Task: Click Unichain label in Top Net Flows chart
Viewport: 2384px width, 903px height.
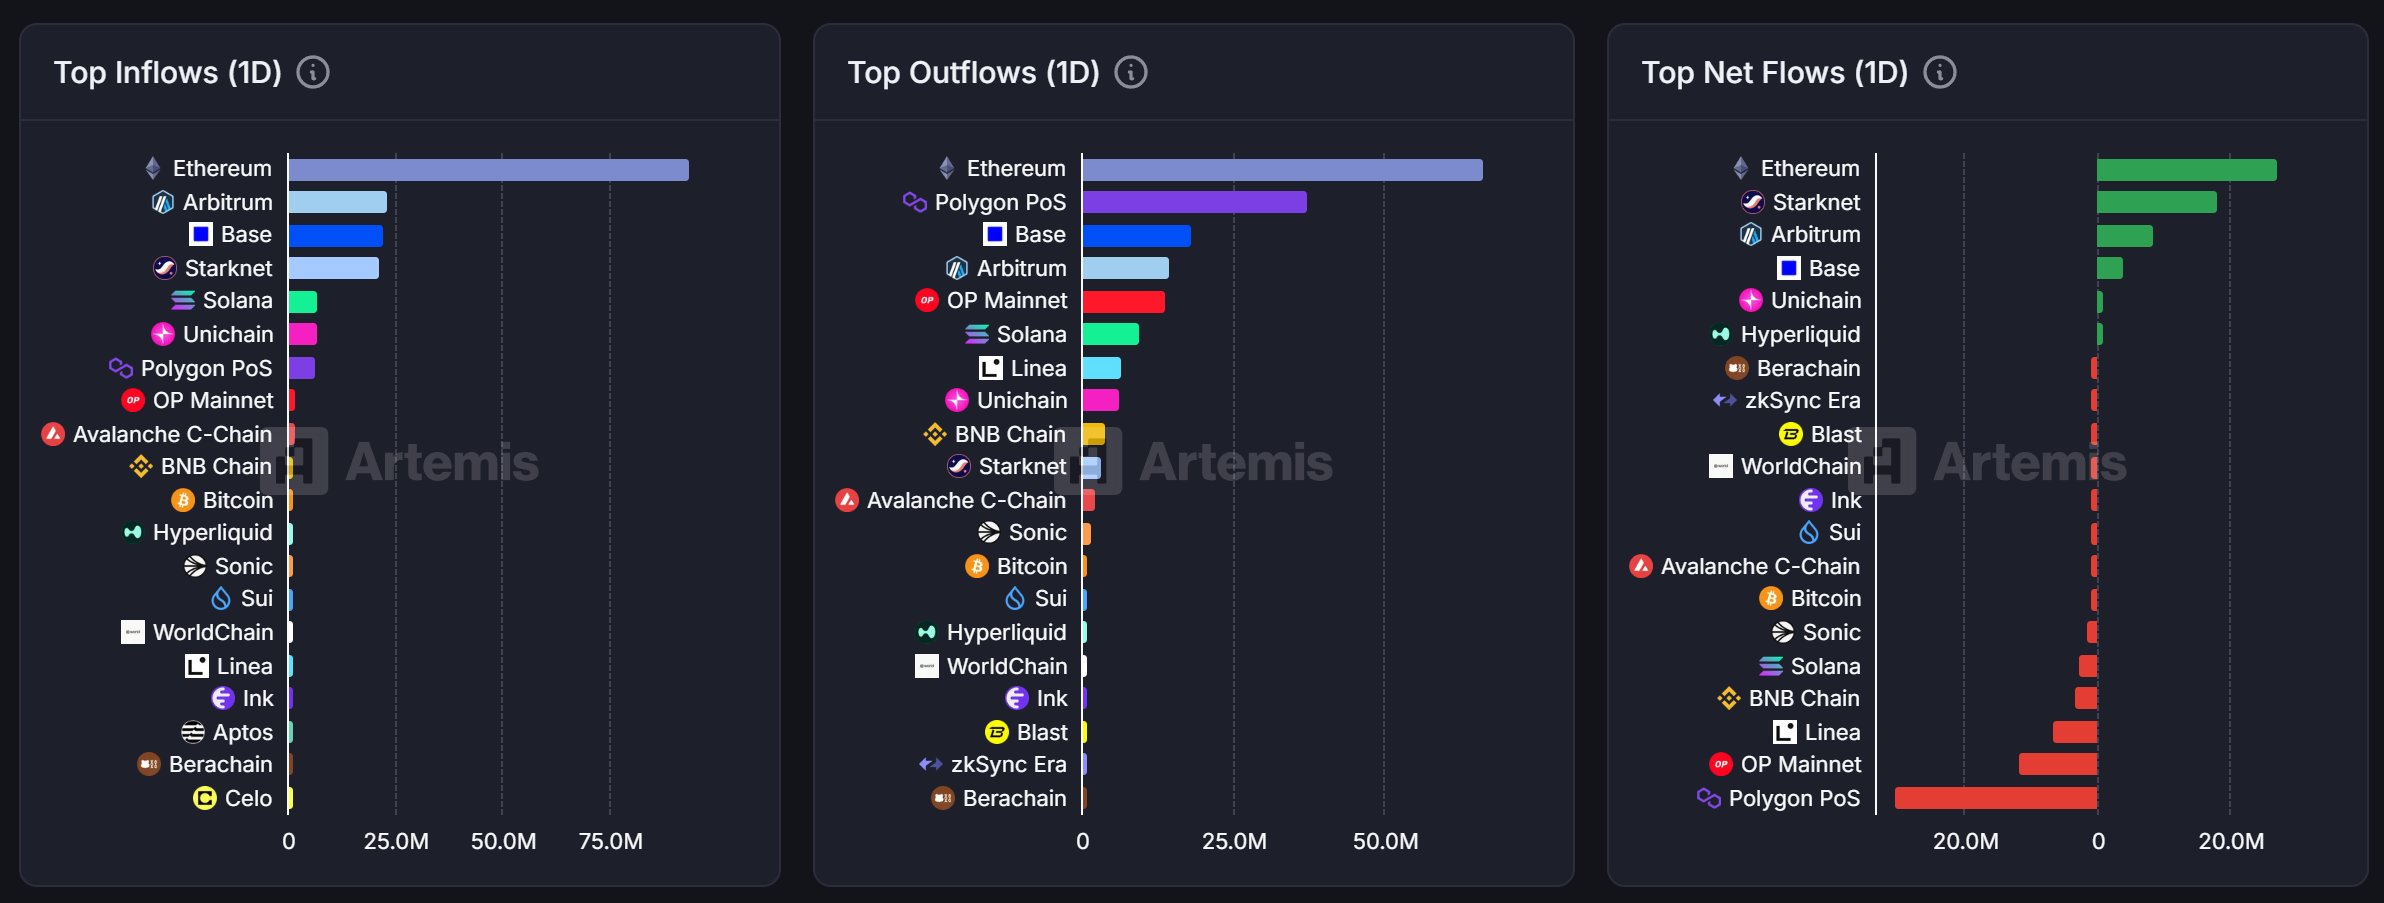Action: (x=1816, y=300)
